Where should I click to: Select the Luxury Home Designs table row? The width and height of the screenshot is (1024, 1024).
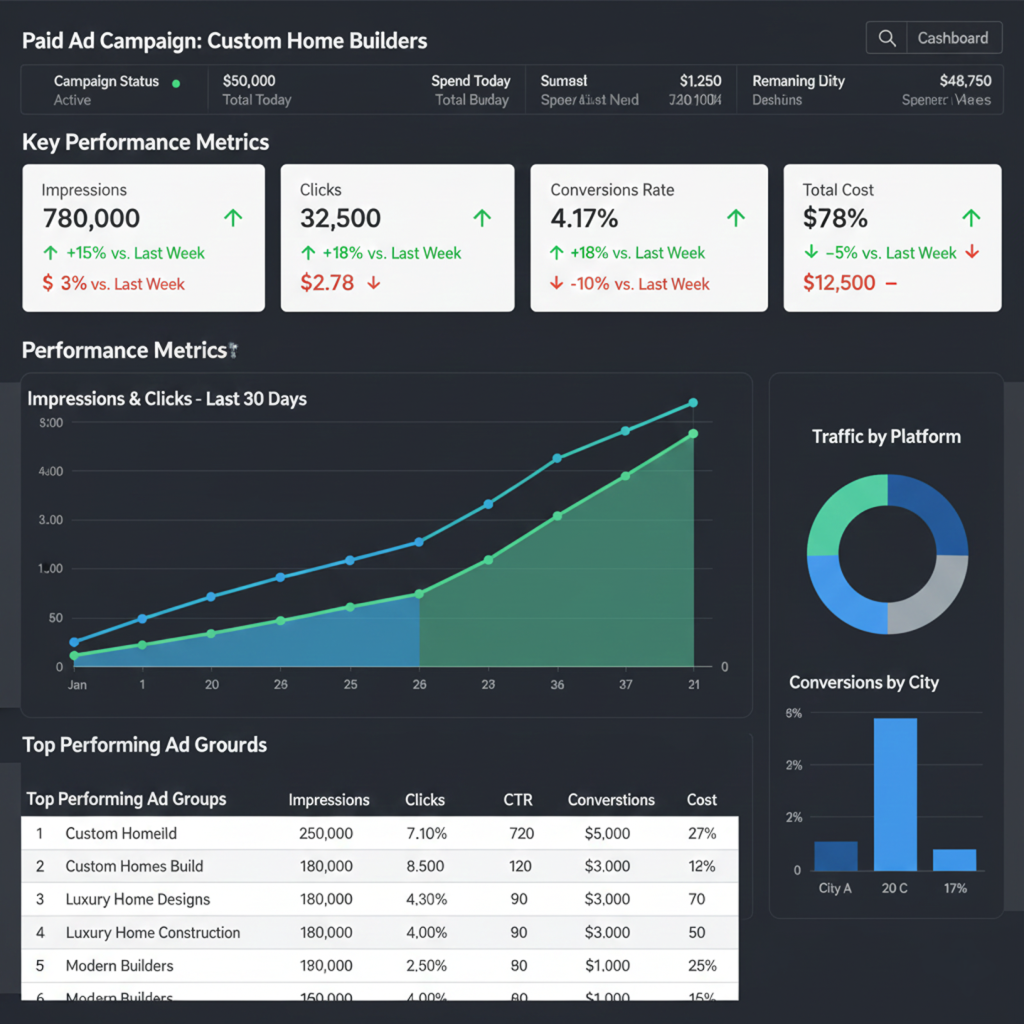point(380,899)
